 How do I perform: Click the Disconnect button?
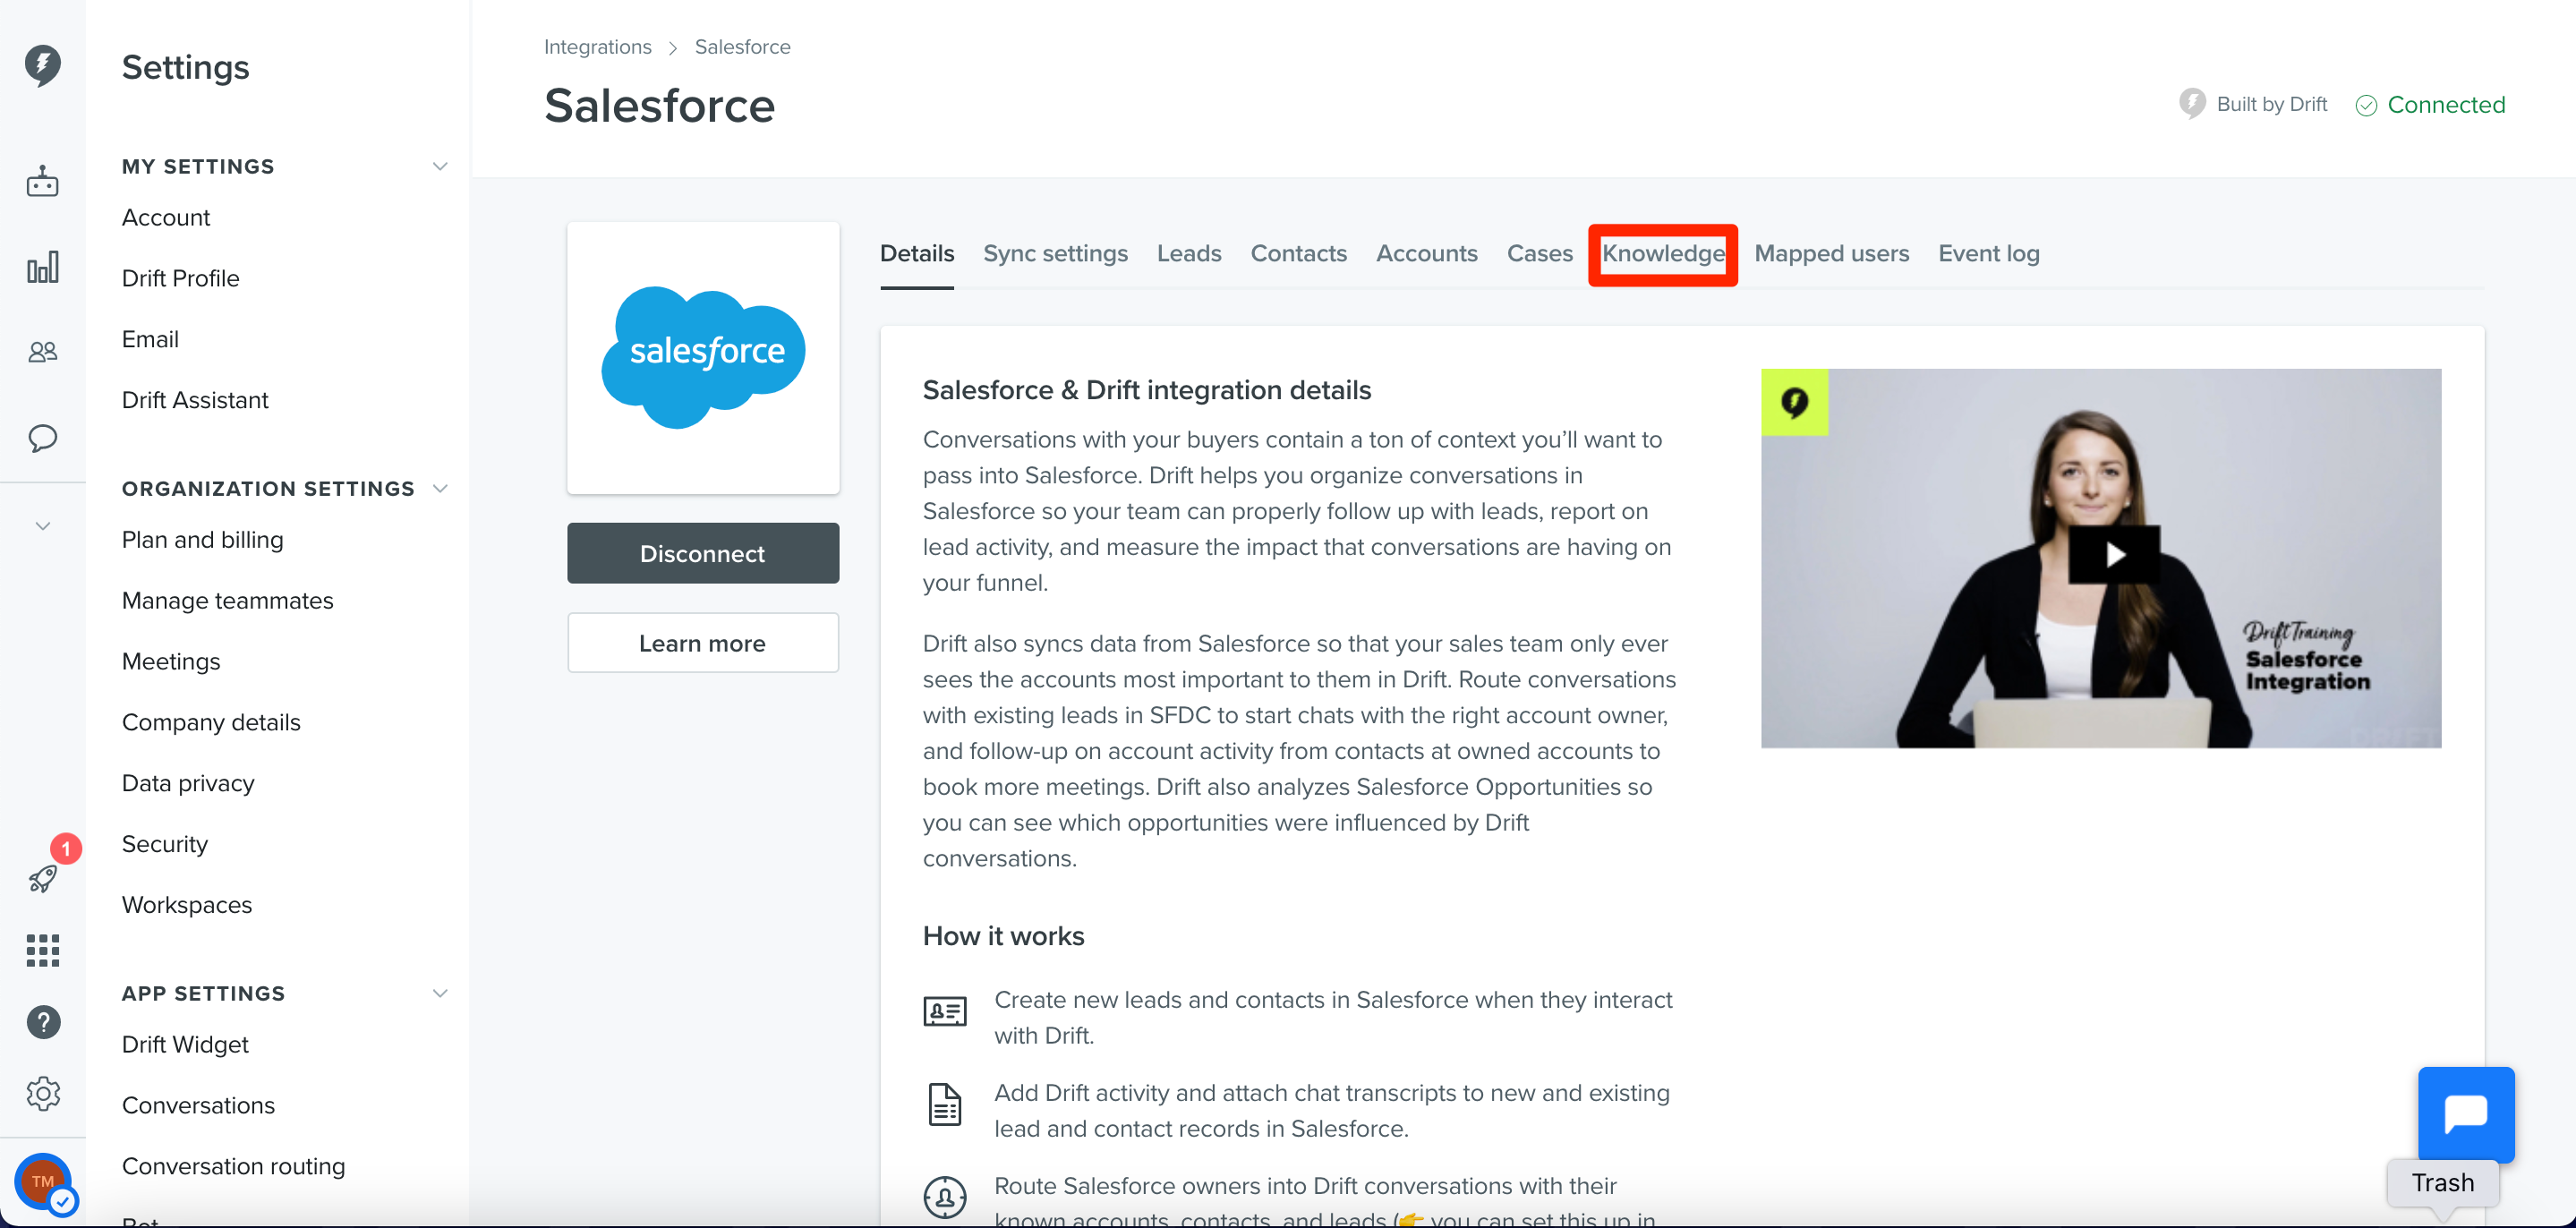tap(702, 553)
